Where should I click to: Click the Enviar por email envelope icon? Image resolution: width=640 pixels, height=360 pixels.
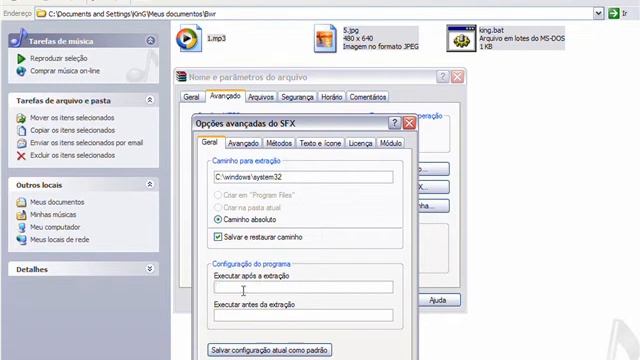[21, 143]
